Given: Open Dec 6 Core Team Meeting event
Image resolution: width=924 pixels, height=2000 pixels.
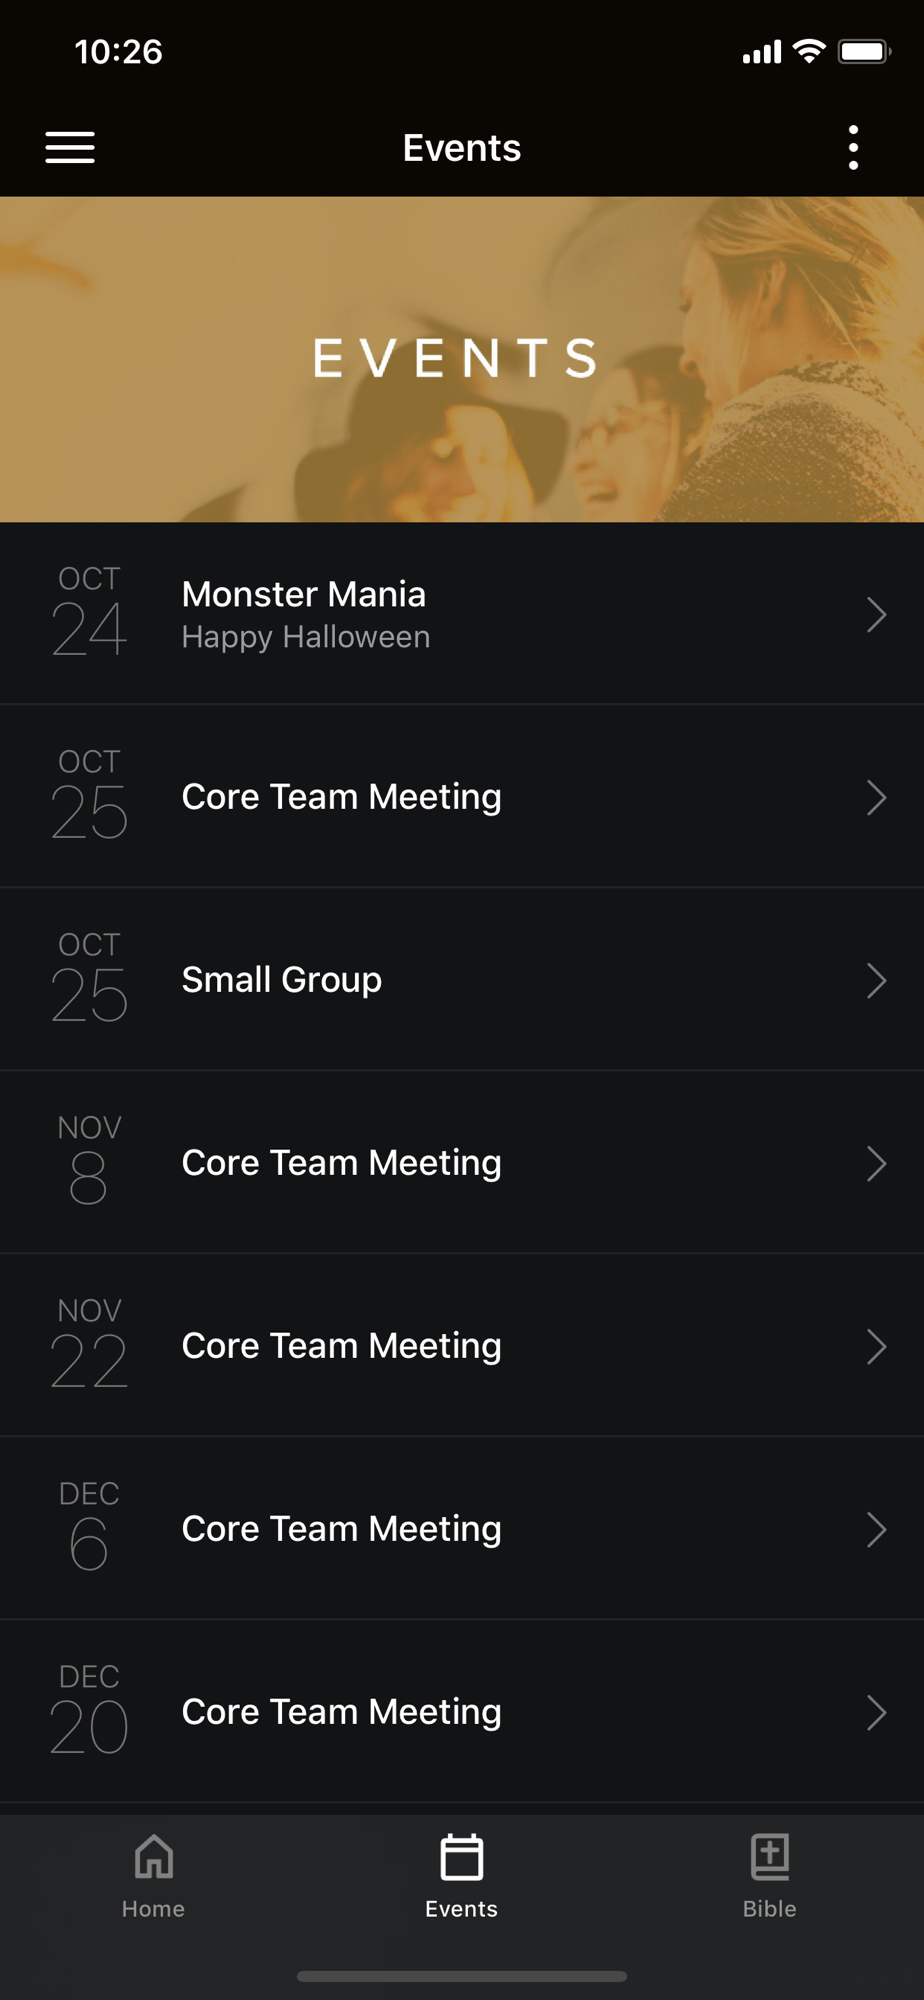Looking at the screenshot, I should [x=462, y=1529].
